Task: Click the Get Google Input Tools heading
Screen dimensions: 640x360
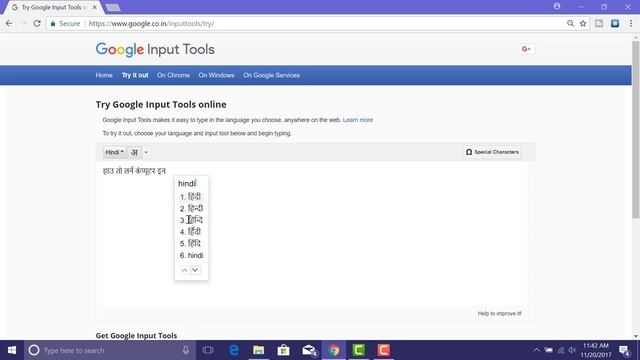Action: click(x=136, y=336)
